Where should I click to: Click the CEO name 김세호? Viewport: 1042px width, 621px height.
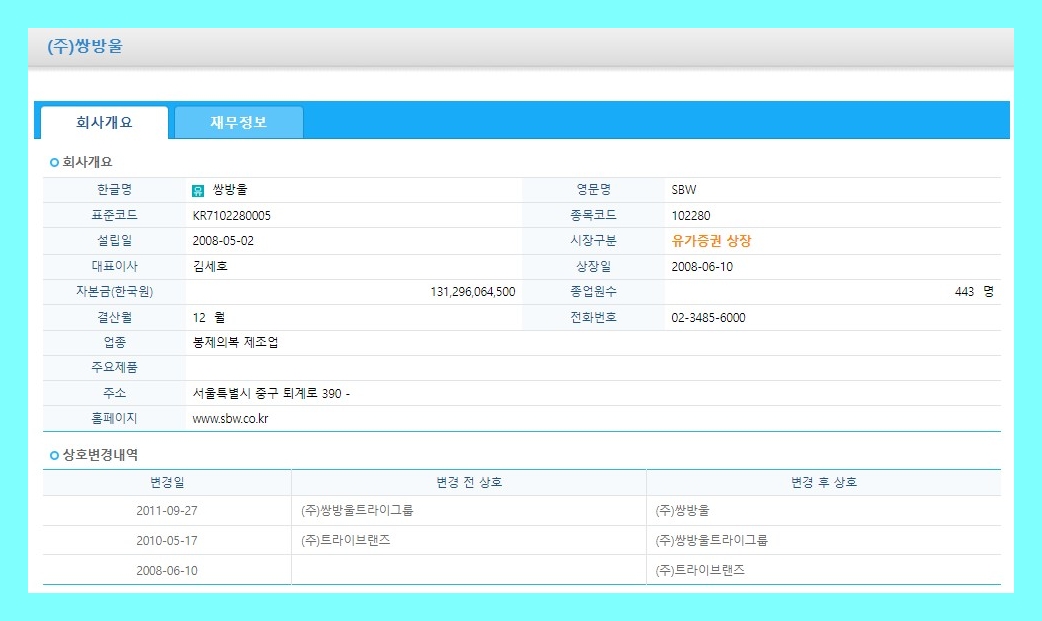tap(210, 266)
